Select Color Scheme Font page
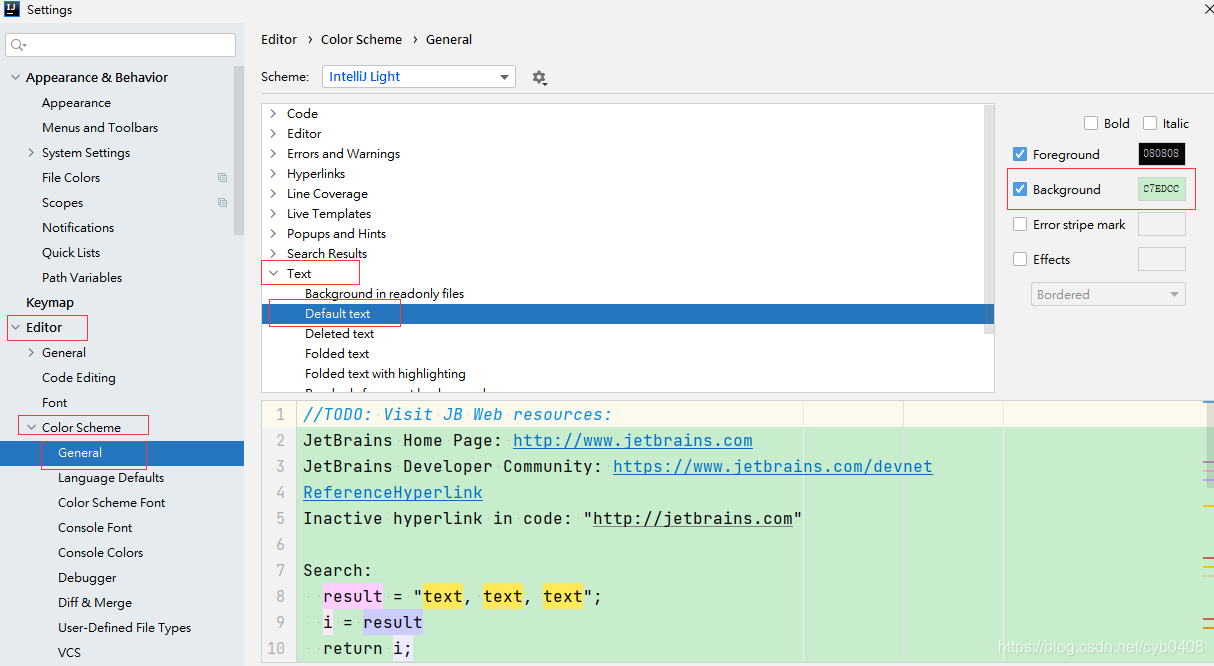Viewport: 1214px width, 666px height. [112, 502]
